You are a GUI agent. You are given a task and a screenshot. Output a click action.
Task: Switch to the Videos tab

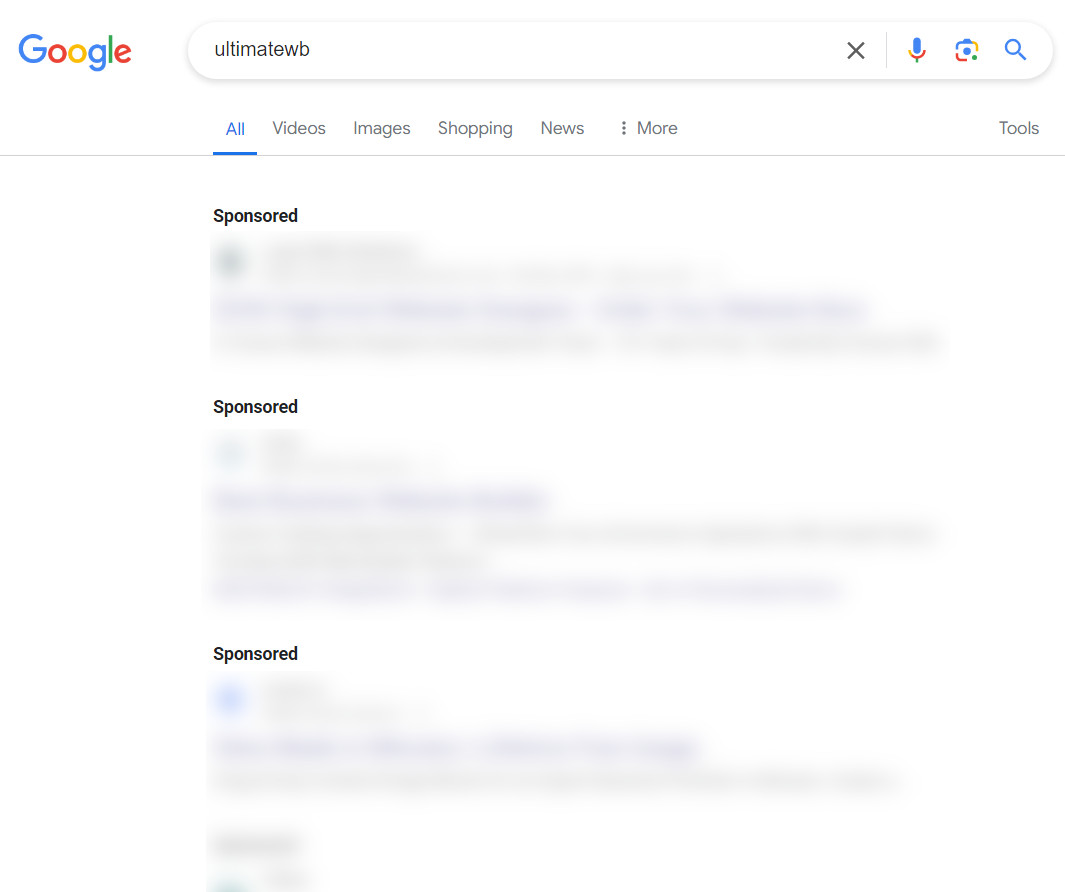click(299, 128)
